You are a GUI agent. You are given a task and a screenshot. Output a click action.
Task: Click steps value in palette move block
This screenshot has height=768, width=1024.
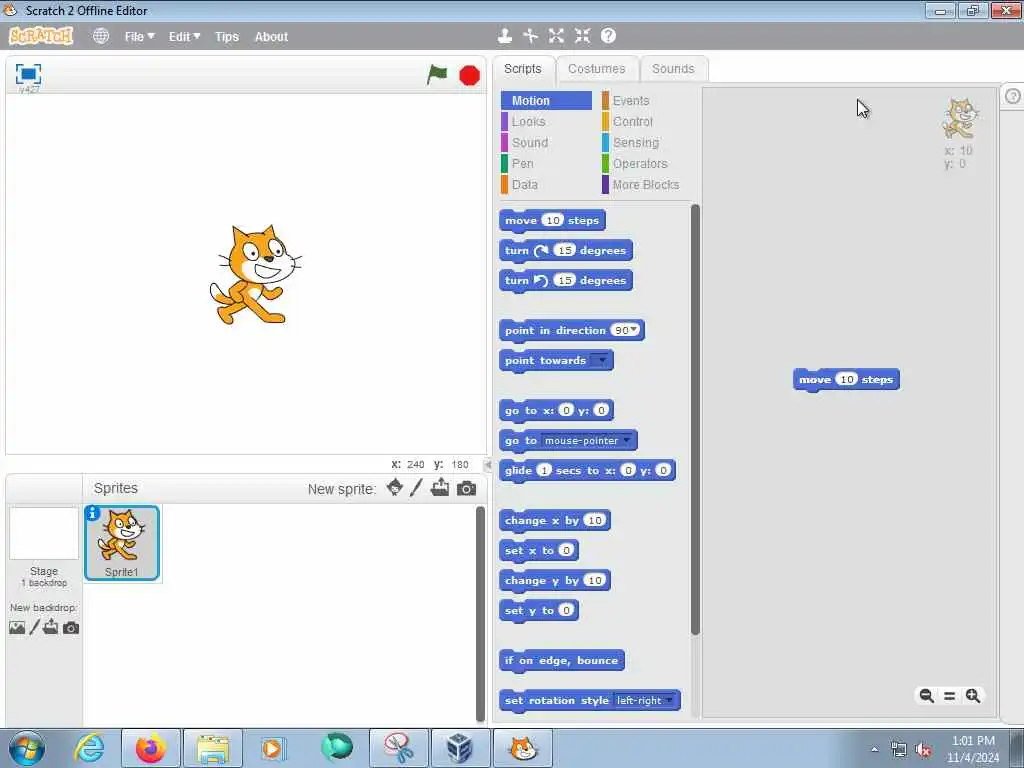(552, 220)
